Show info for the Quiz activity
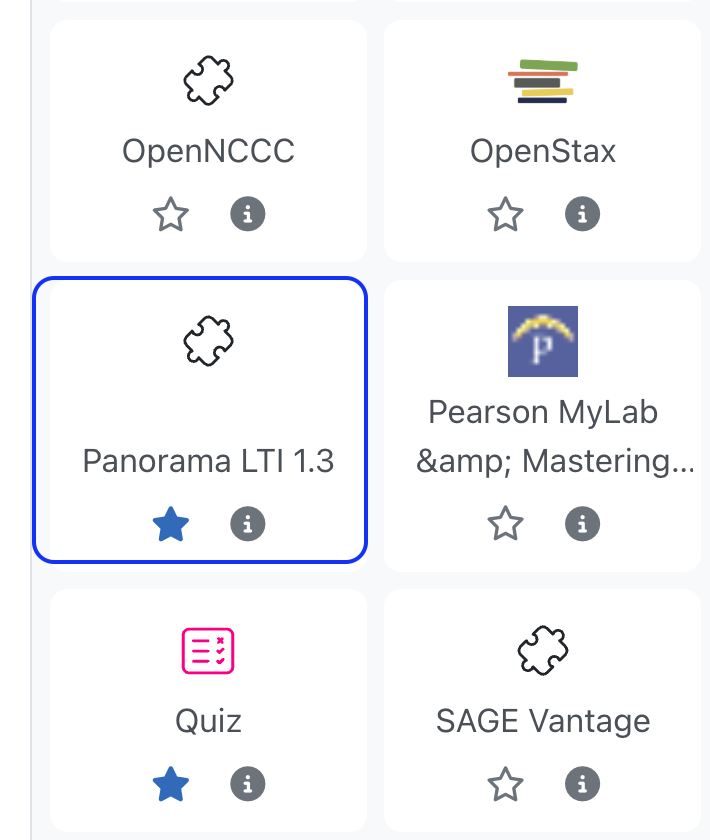This screenshot has height=840, width=710. click(248, 784)
